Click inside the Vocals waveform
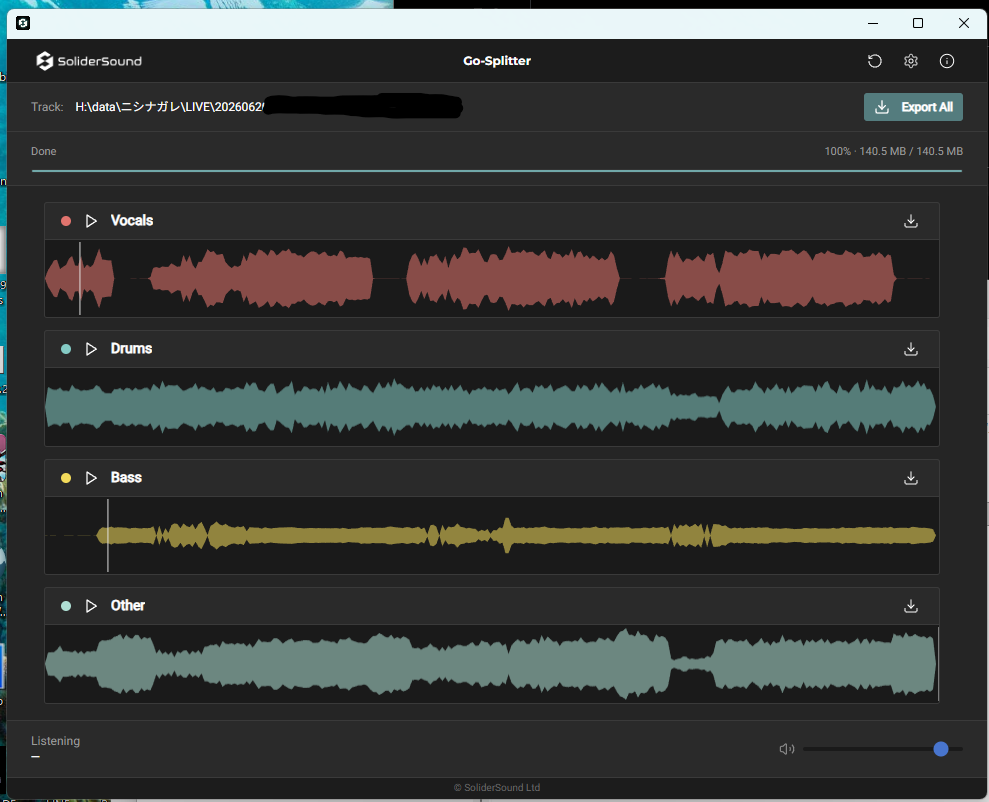 [490, 278]
